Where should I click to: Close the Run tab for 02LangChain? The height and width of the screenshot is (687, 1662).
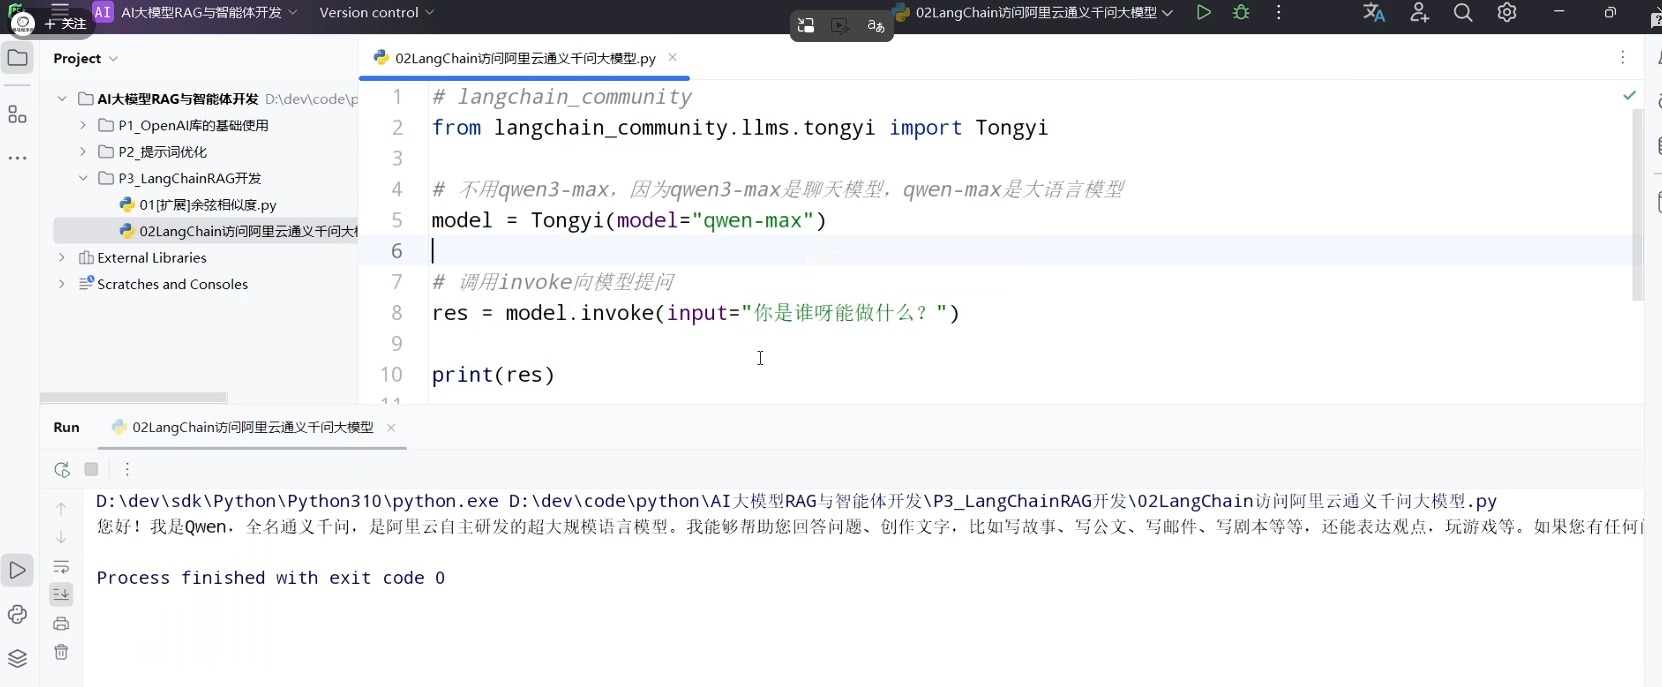pos(391,427)
